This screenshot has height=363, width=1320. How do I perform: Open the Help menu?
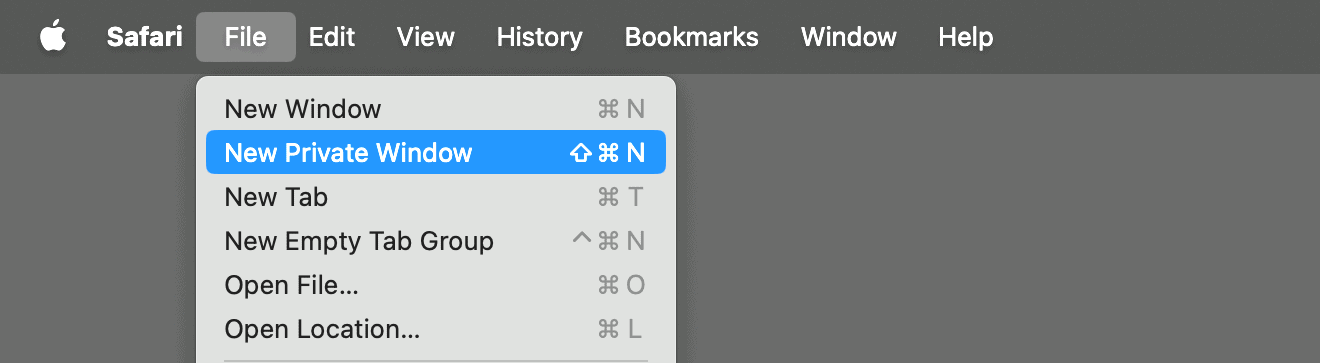966,37
